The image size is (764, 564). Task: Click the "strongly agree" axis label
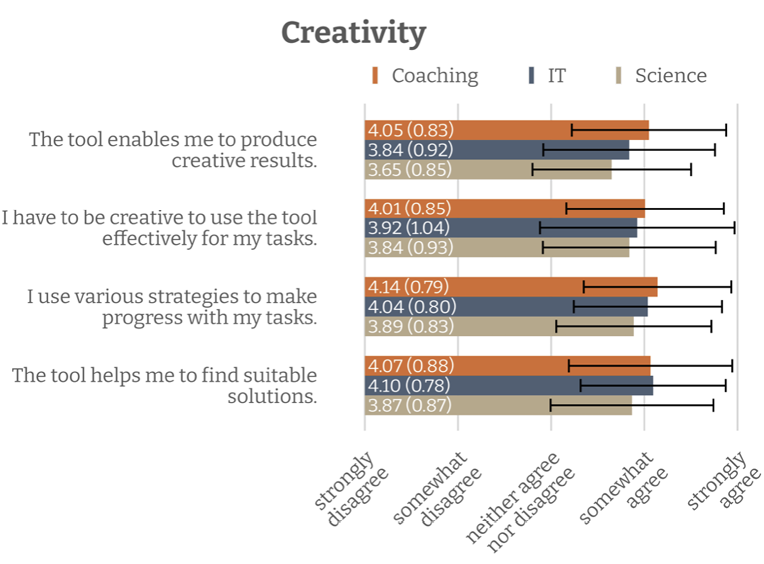716,484
